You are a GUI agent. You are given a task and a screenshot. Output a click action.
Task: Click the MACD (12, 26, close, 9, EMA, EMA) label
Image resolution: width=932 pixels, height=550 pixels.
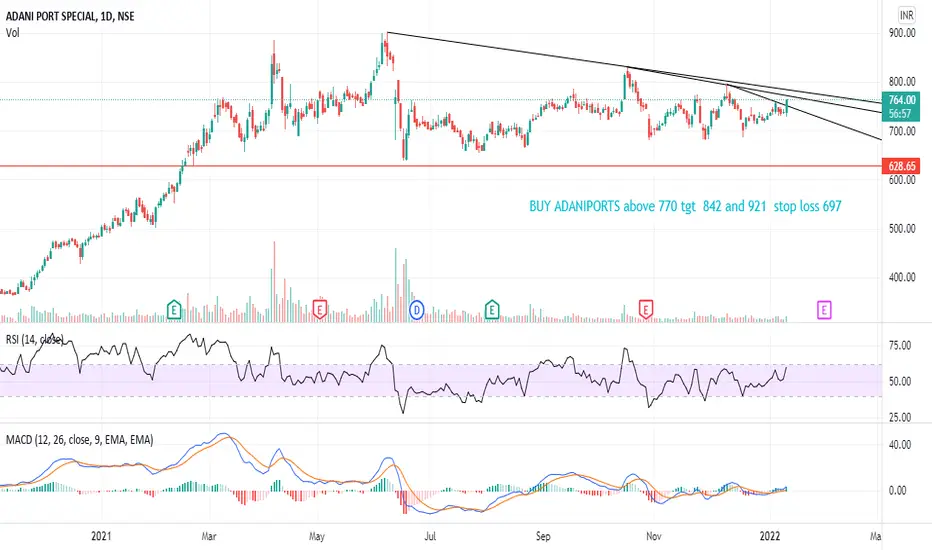click(80, 440)
